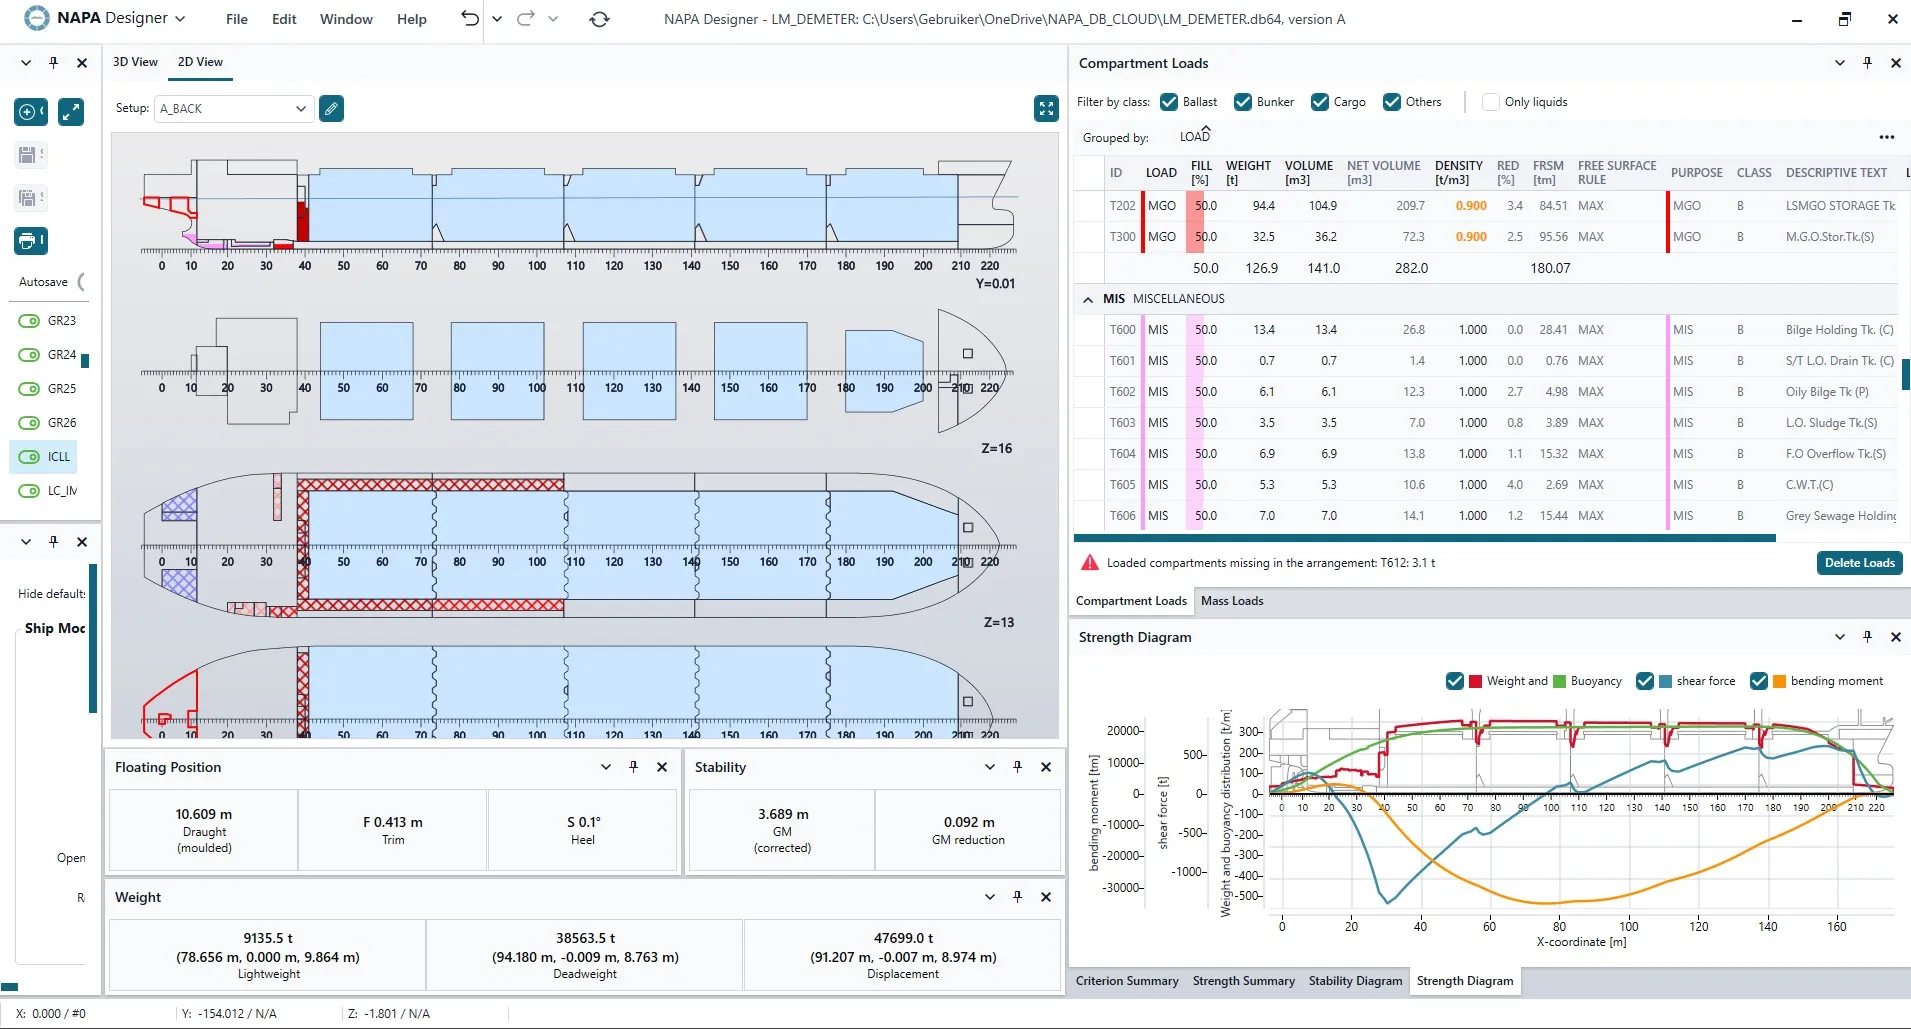Close the Strength Diagram panel
Viewport: 1911px width, 1029px height.
(1895, 637)
